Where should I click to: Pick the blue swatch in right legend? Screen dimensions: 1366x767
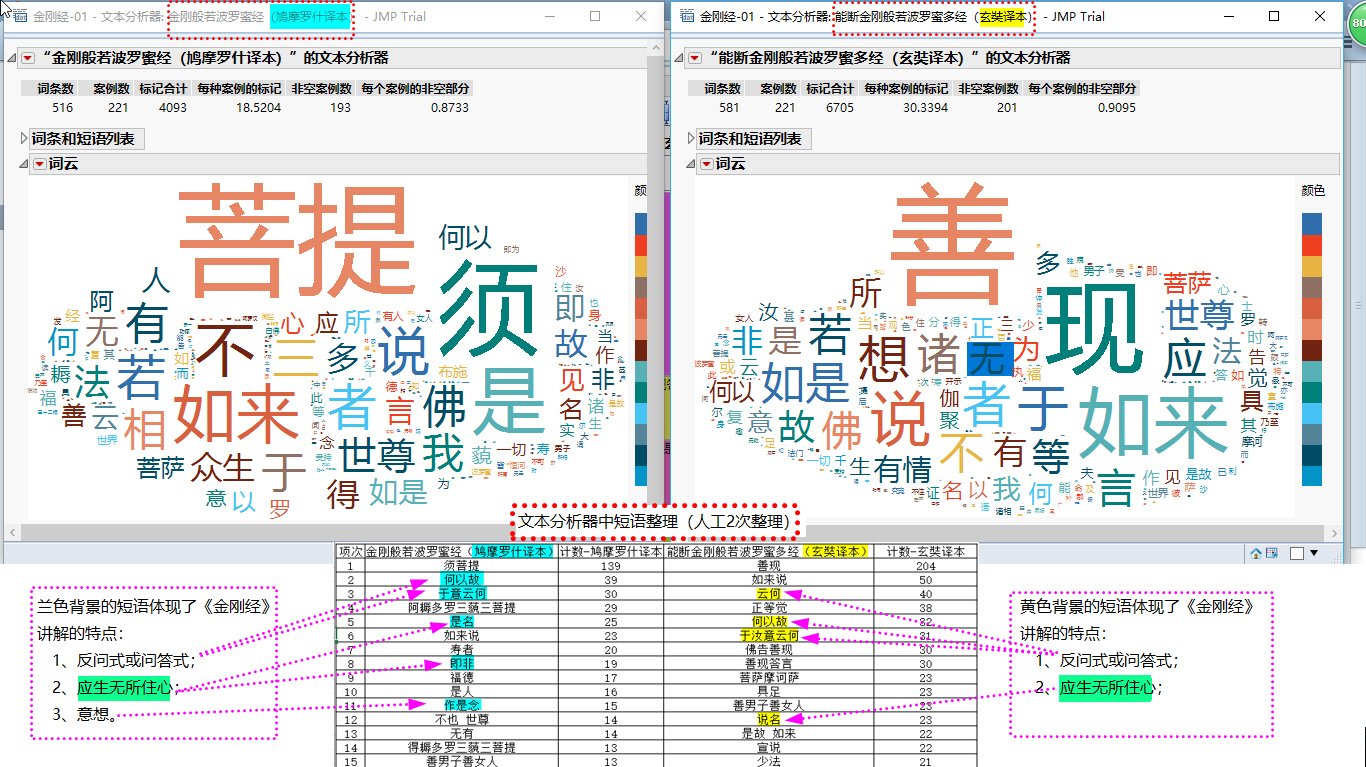[1311, 224]
